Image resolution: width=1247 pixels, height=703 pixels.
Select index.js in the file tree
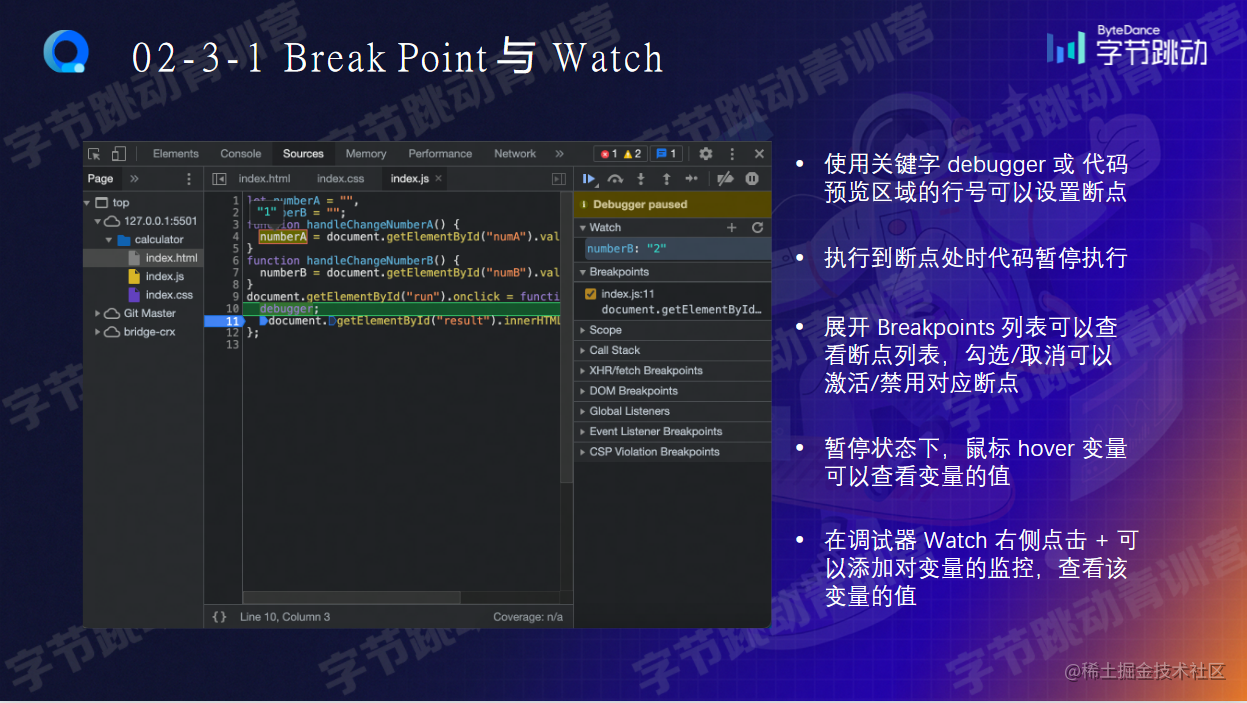coord(164,276)
